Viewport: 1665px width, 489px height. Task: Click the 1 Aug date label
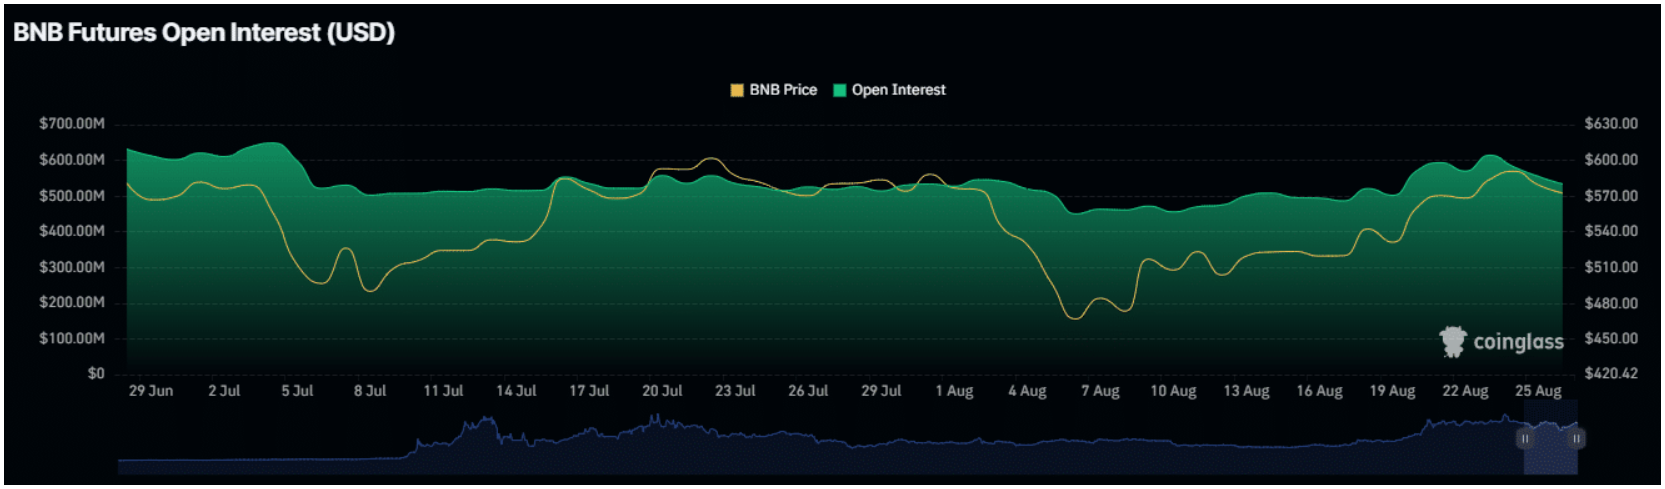click(954, 391)
